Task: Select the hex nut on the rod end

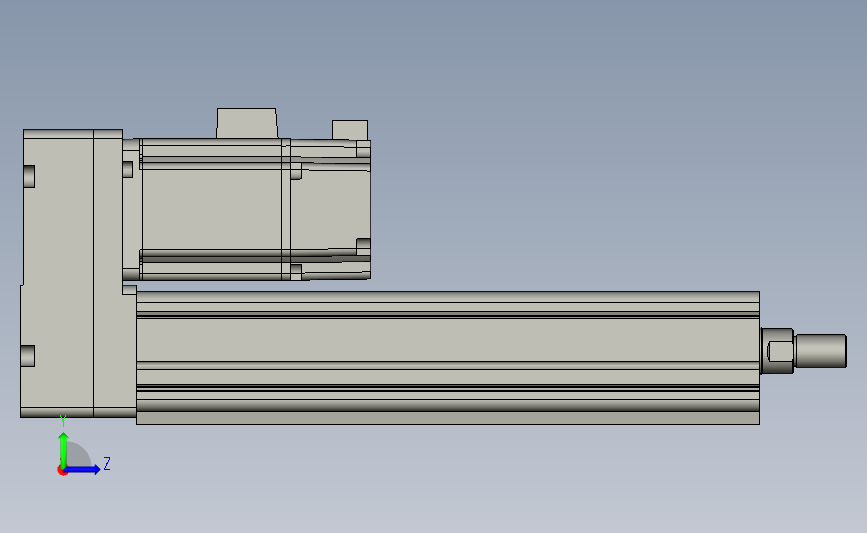Action: click(777, 351)
